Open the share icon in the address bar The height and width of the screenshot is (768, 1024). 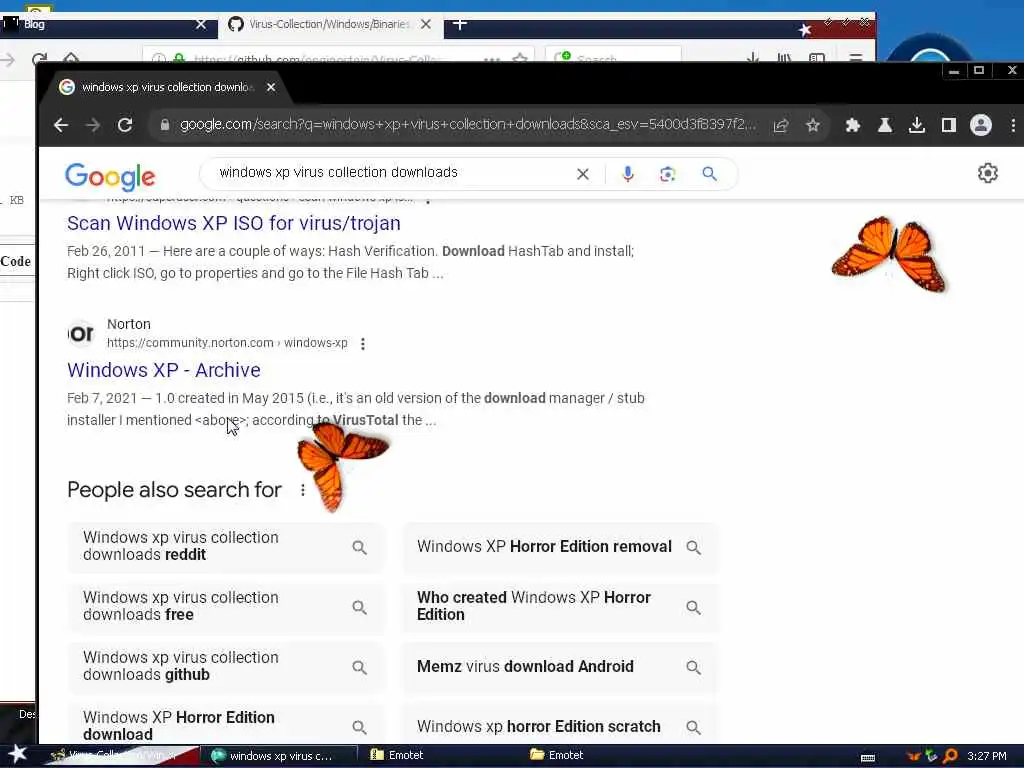click(x=781, y=125)
